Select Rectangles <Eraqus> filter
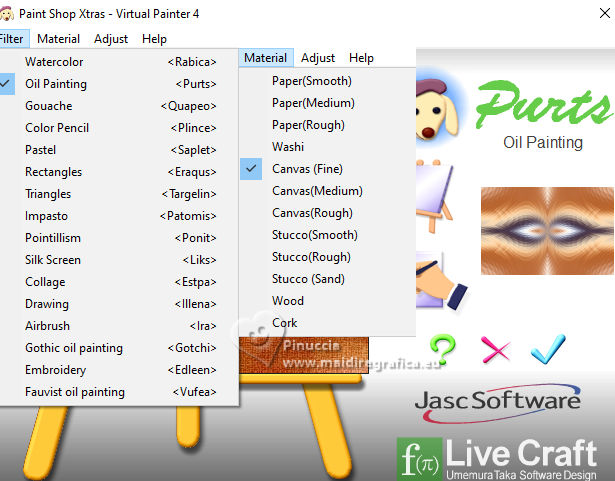This screenshot has width=615, height=481. [119, 172]
